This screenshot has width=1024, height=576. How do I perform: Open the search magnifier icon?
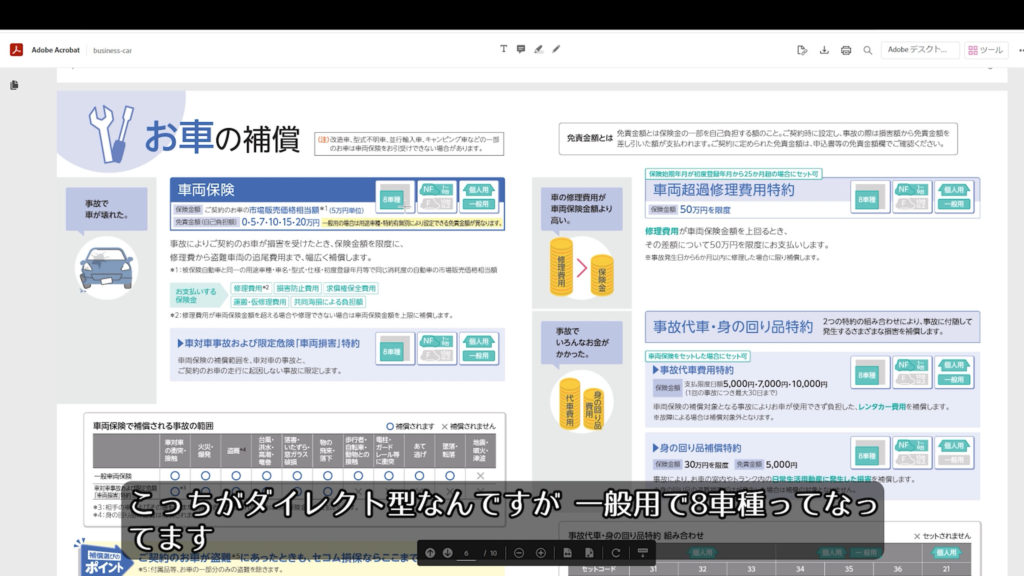[x=868, y=50]
